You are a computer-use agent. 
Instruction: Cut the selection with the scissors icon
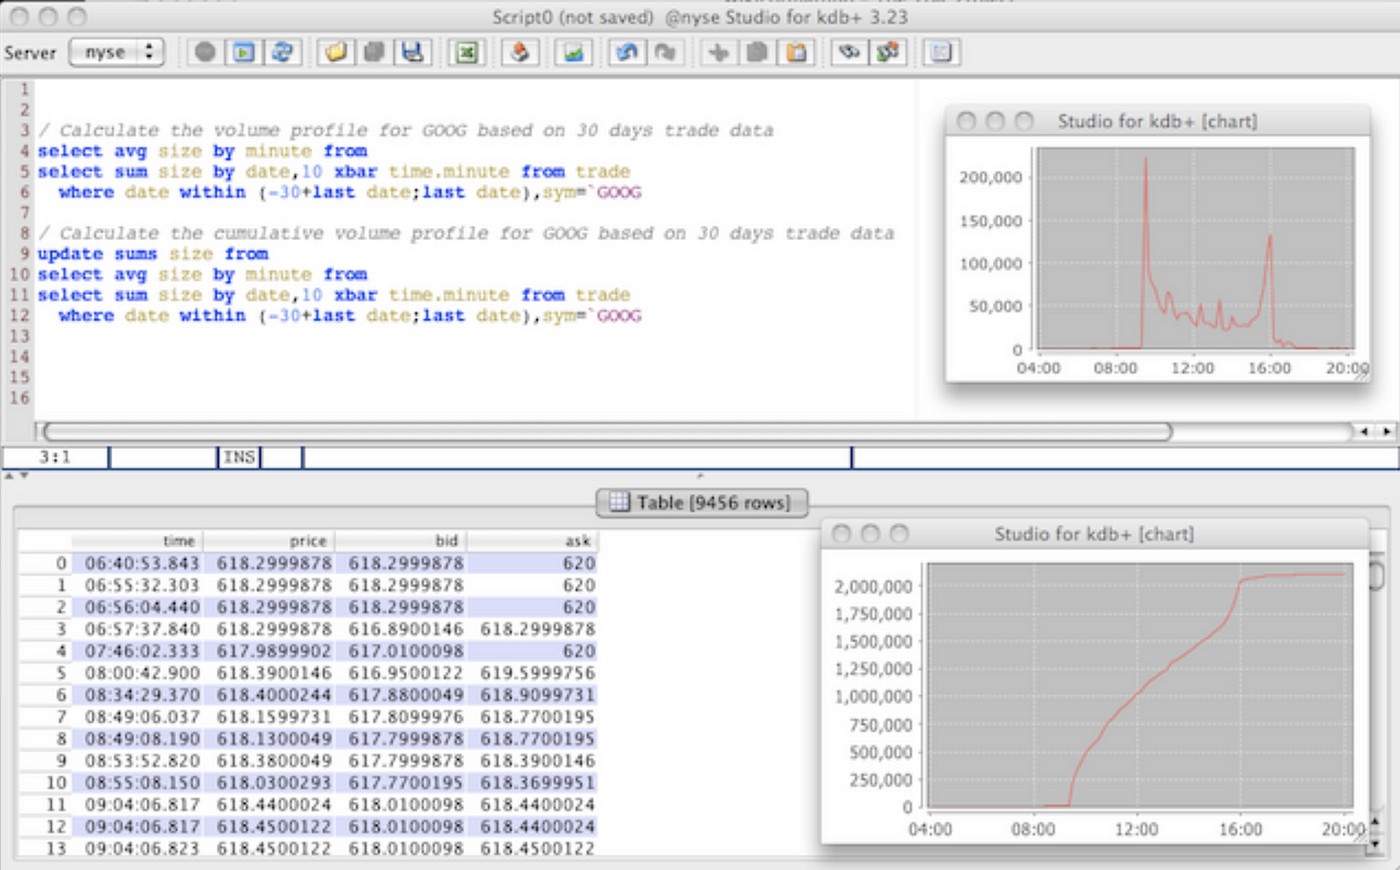pos(718,52)
